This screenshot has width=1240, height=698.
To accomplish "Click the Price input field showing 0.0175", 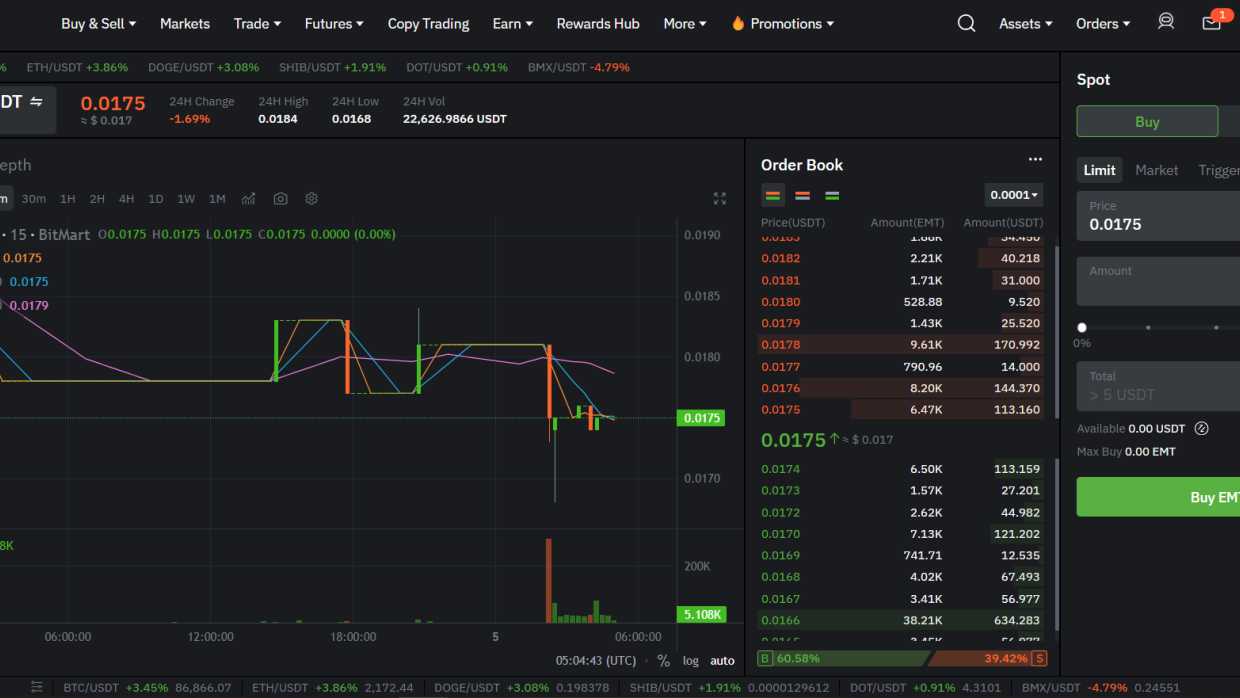I will 1158,216.
